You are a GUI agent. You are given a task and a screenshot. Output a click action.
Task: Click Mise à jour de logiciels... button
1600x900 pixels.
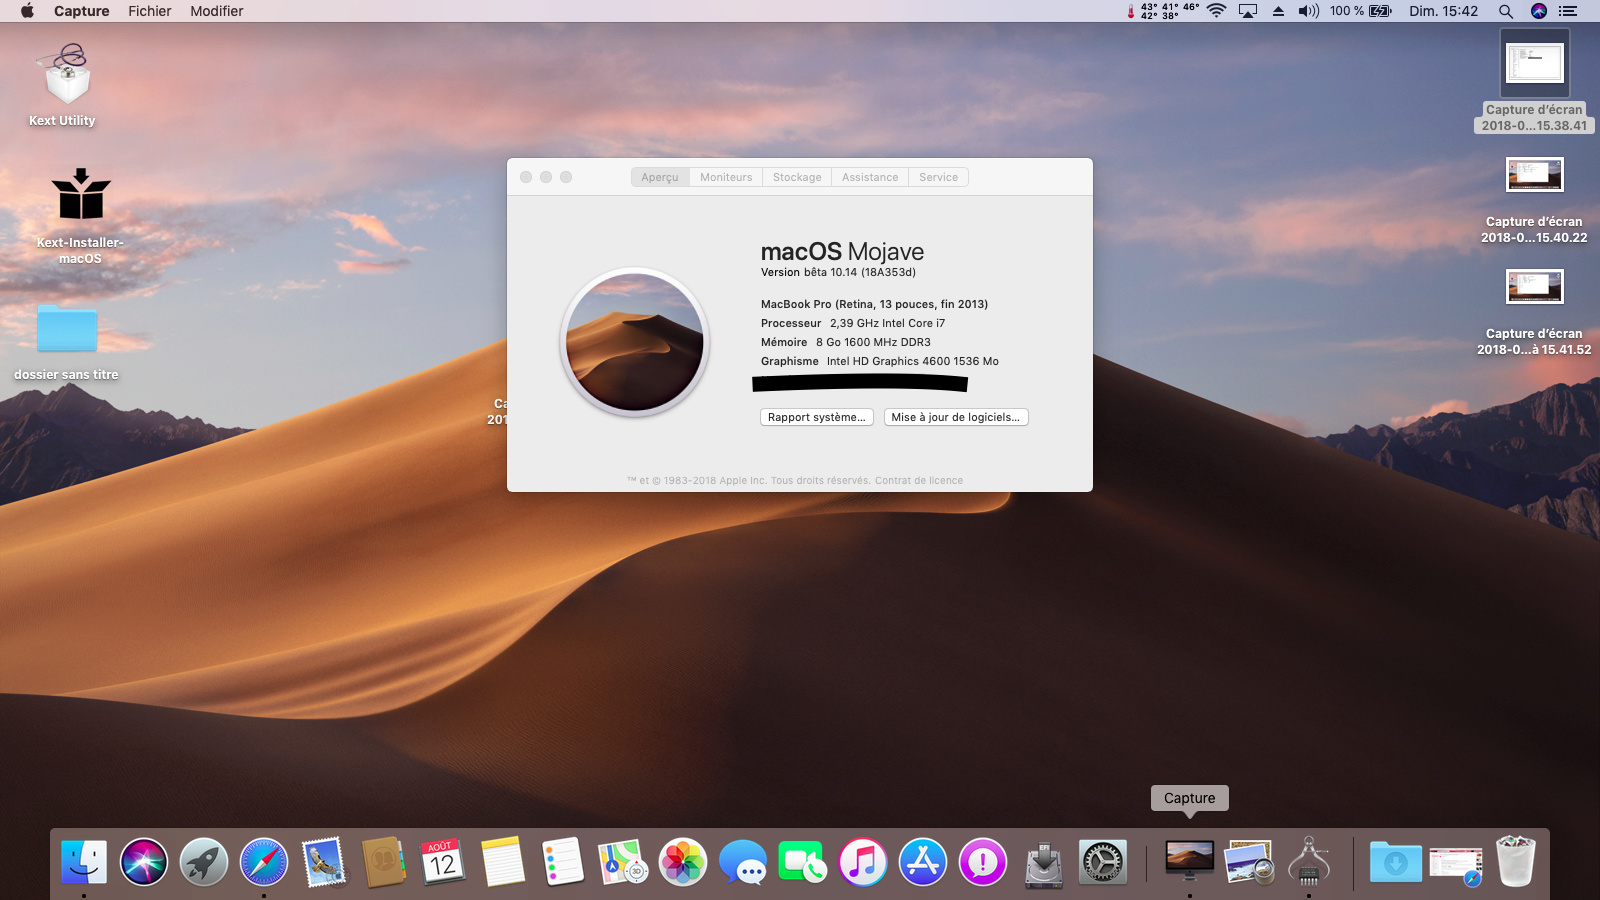[x=956, y=417]
